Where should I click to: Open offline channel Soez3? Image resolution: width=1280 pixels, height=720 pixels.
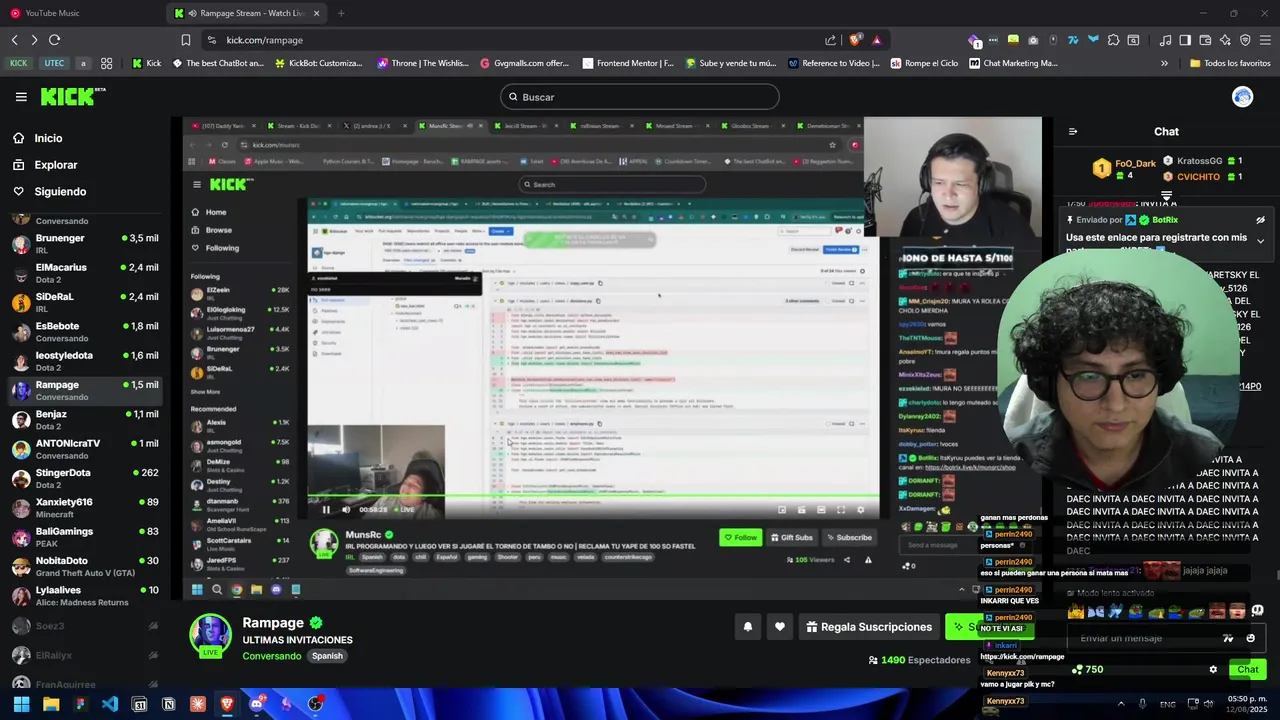click(x=84, y=626)
